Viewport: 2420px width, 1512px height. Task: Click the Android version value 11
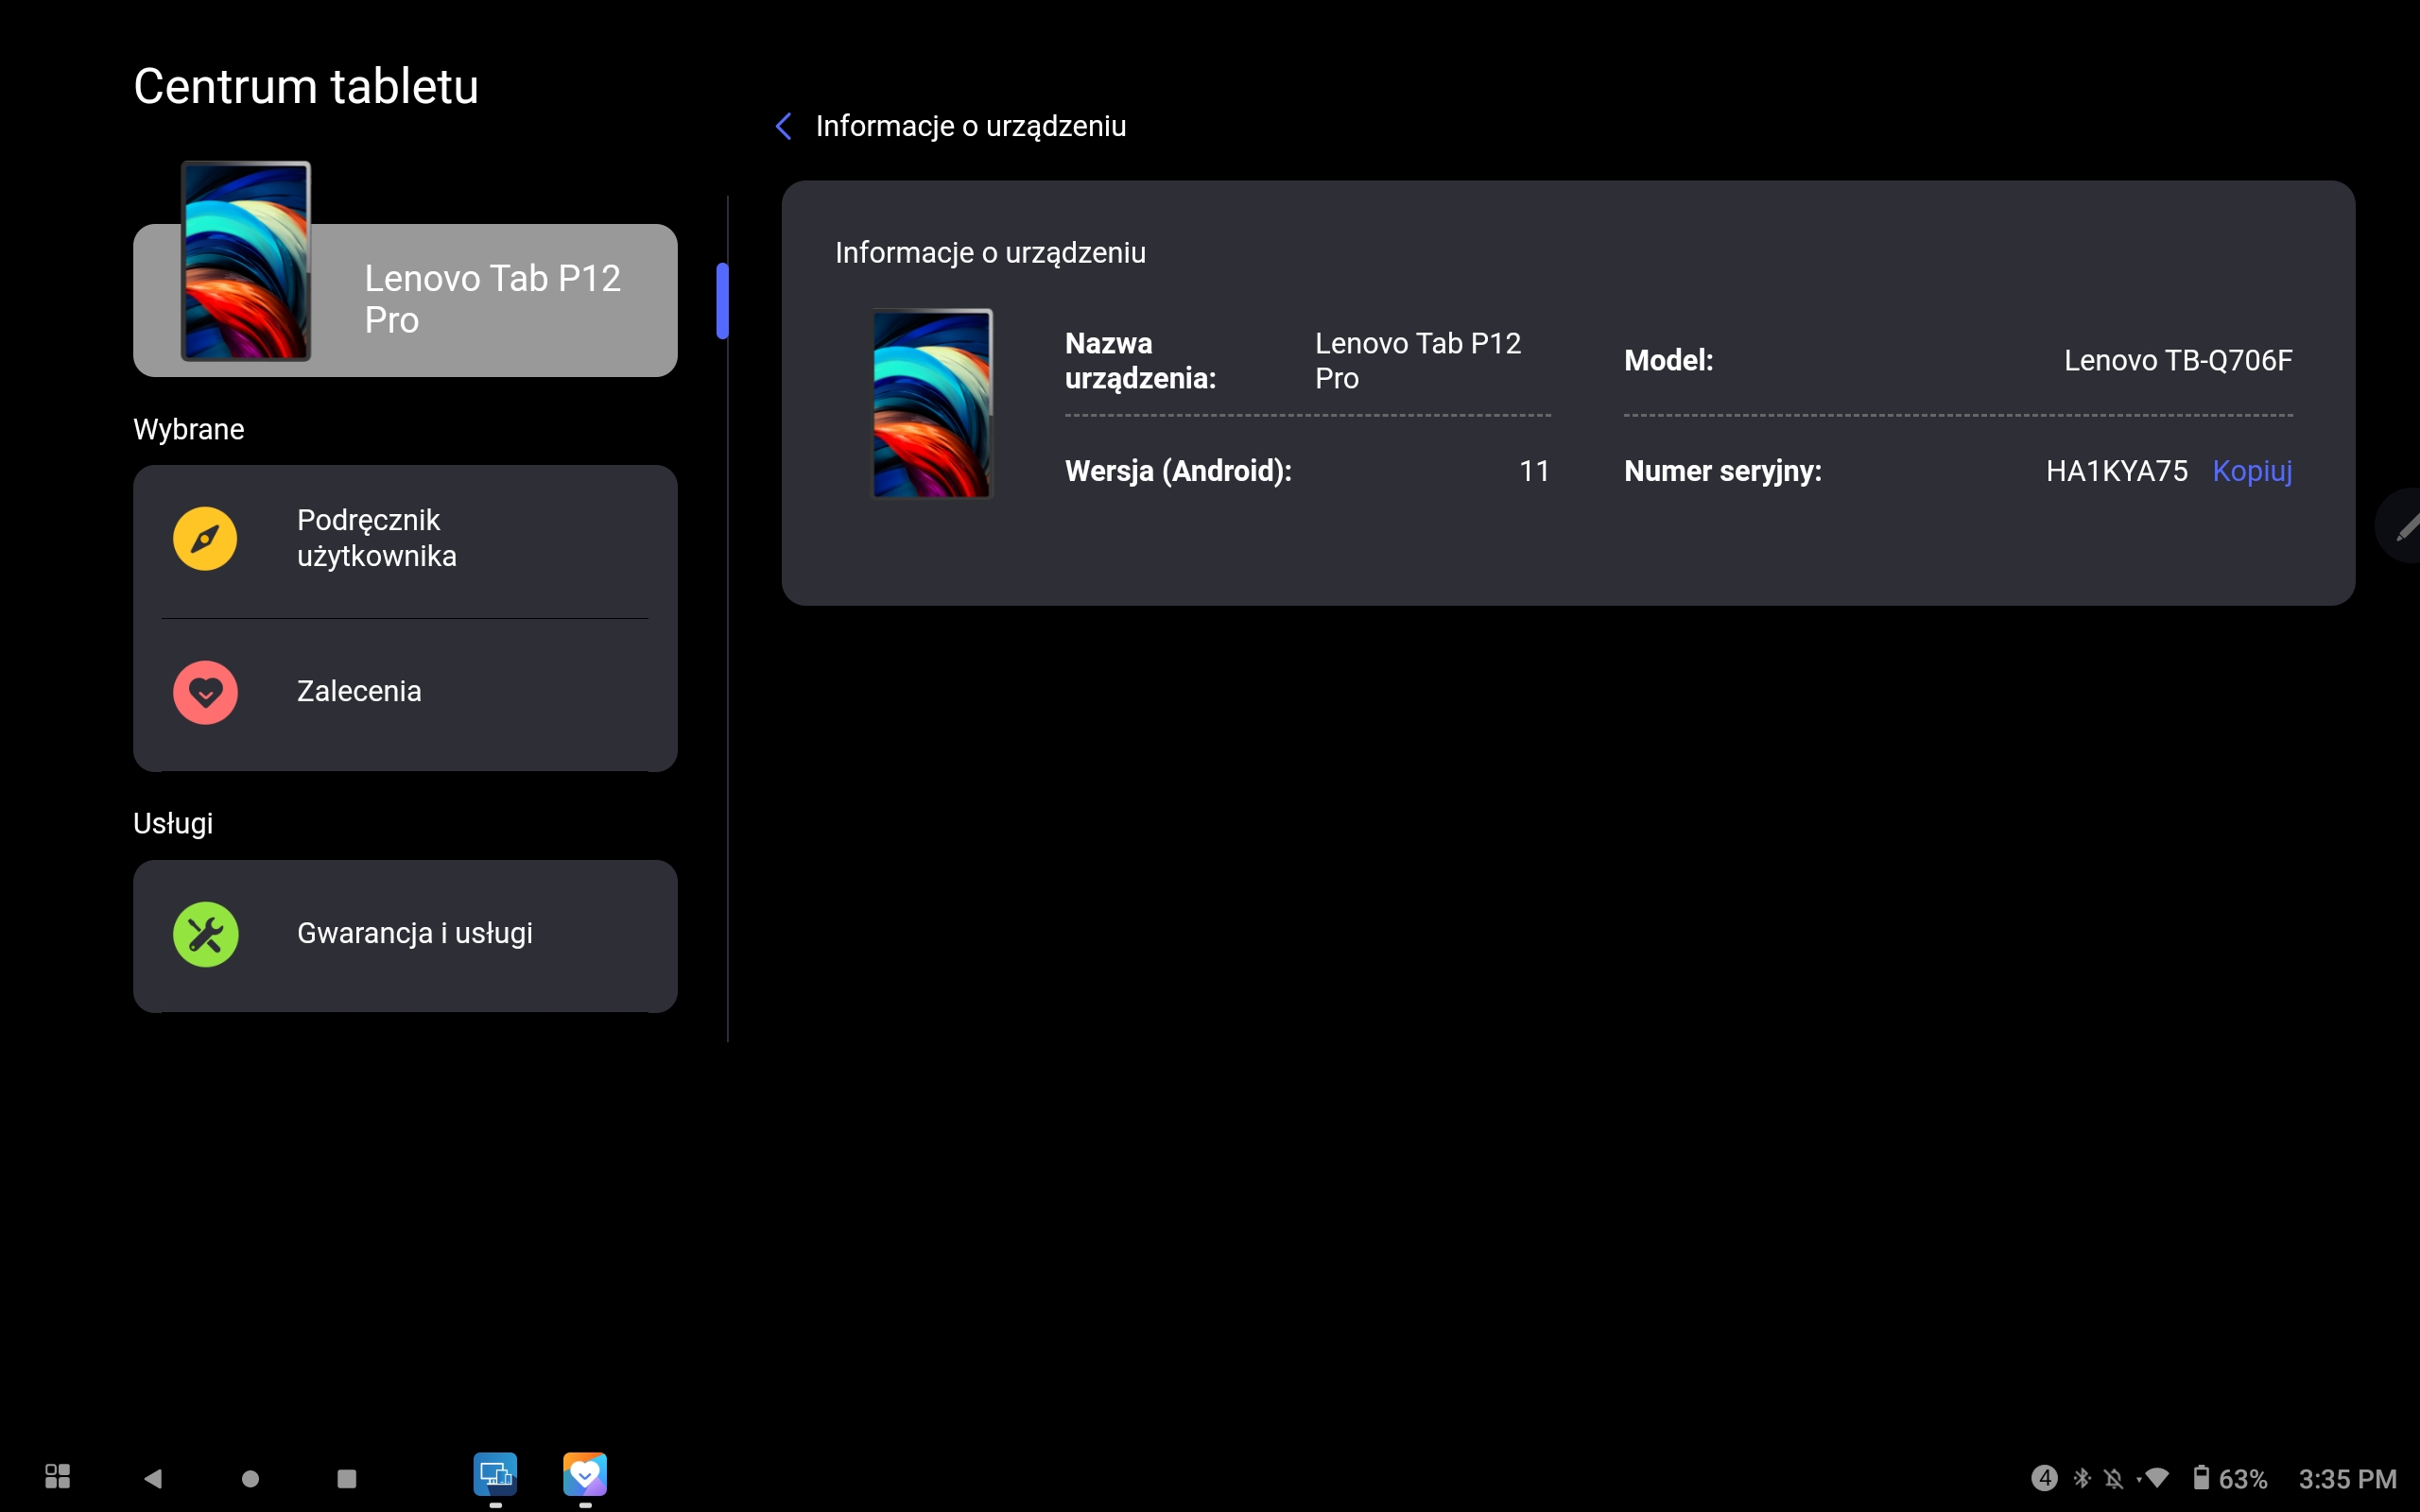1534,471
